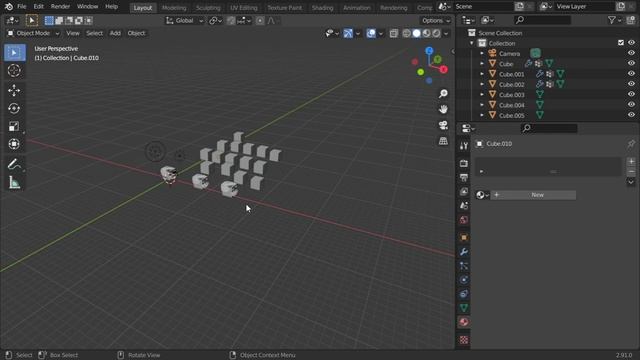
Task: Add a material slot with plus button
Action: click(x=631, y=162)
